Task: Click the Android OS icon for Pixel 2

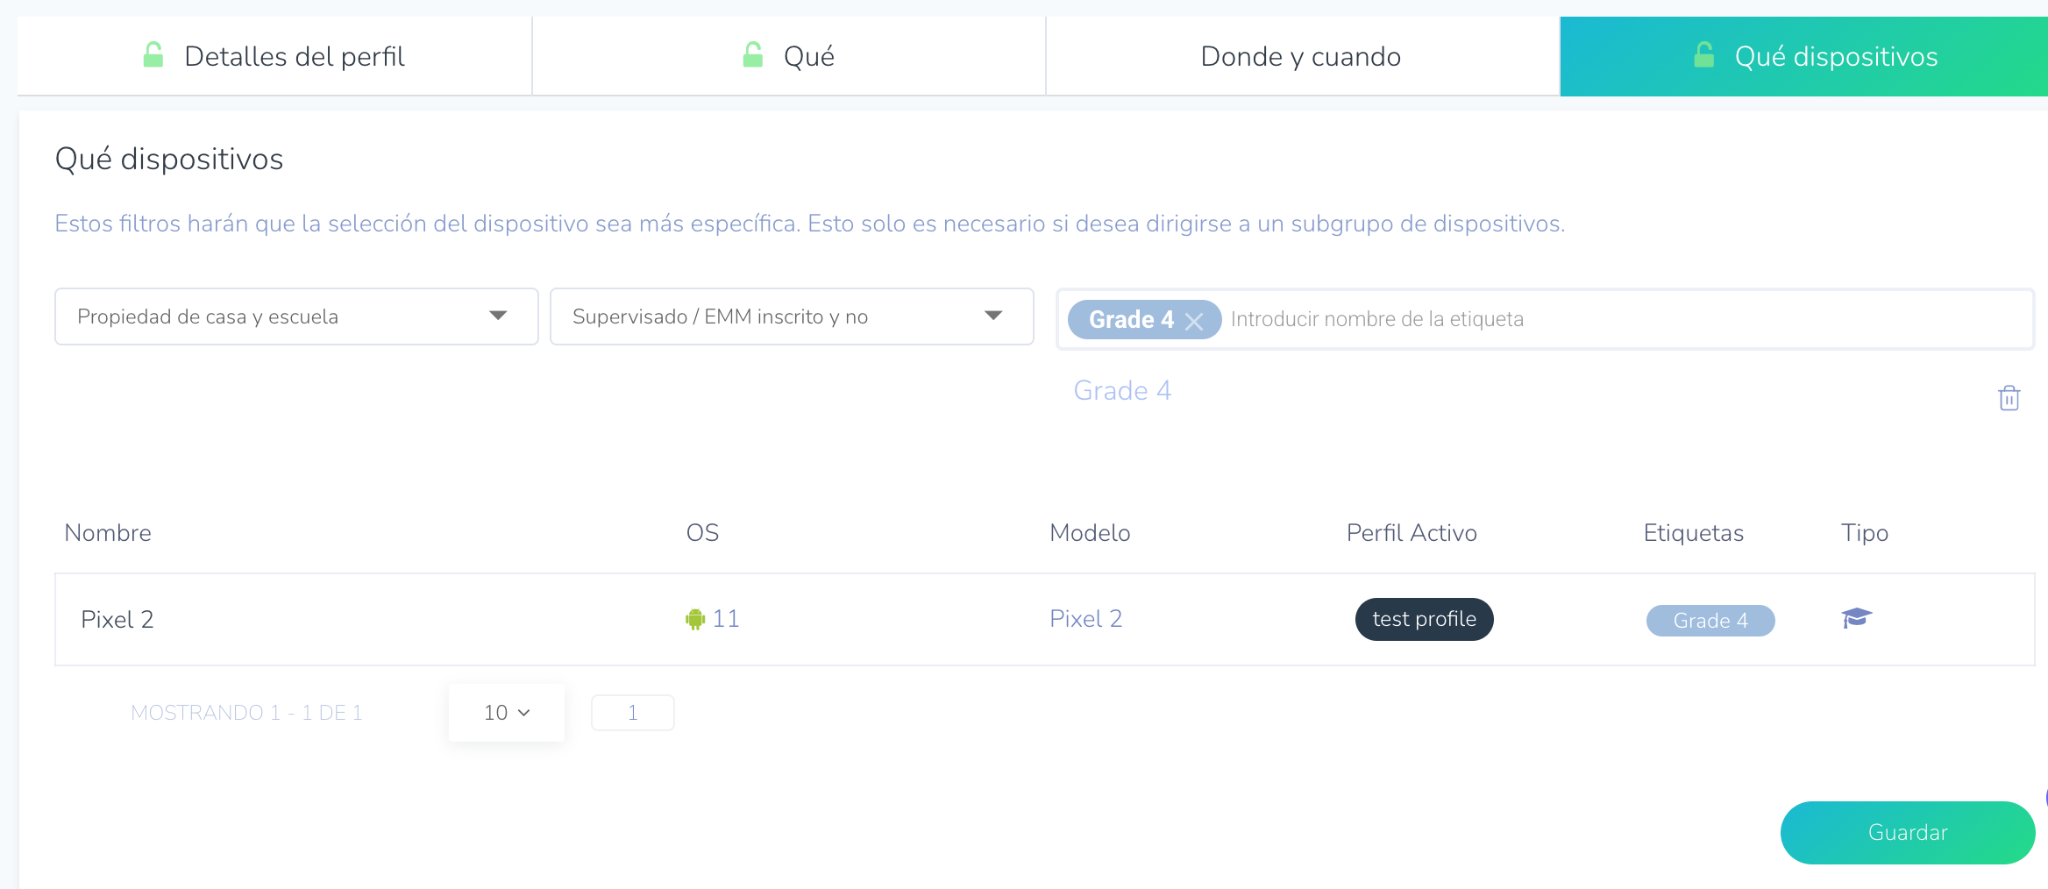Action: pos(695,620)
